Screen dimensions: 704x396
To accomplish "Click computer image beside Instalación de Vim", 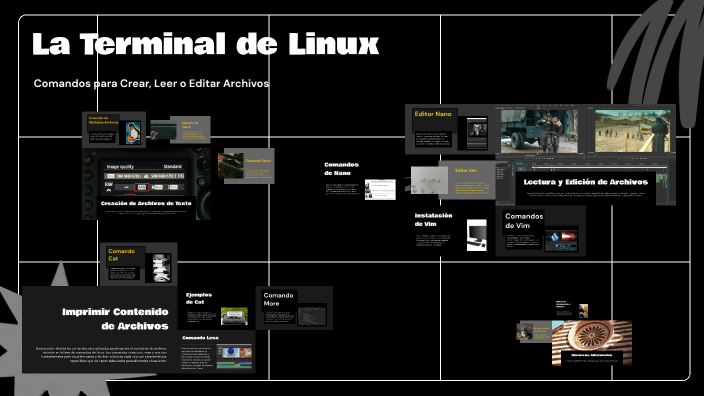I will coord(476,235).
